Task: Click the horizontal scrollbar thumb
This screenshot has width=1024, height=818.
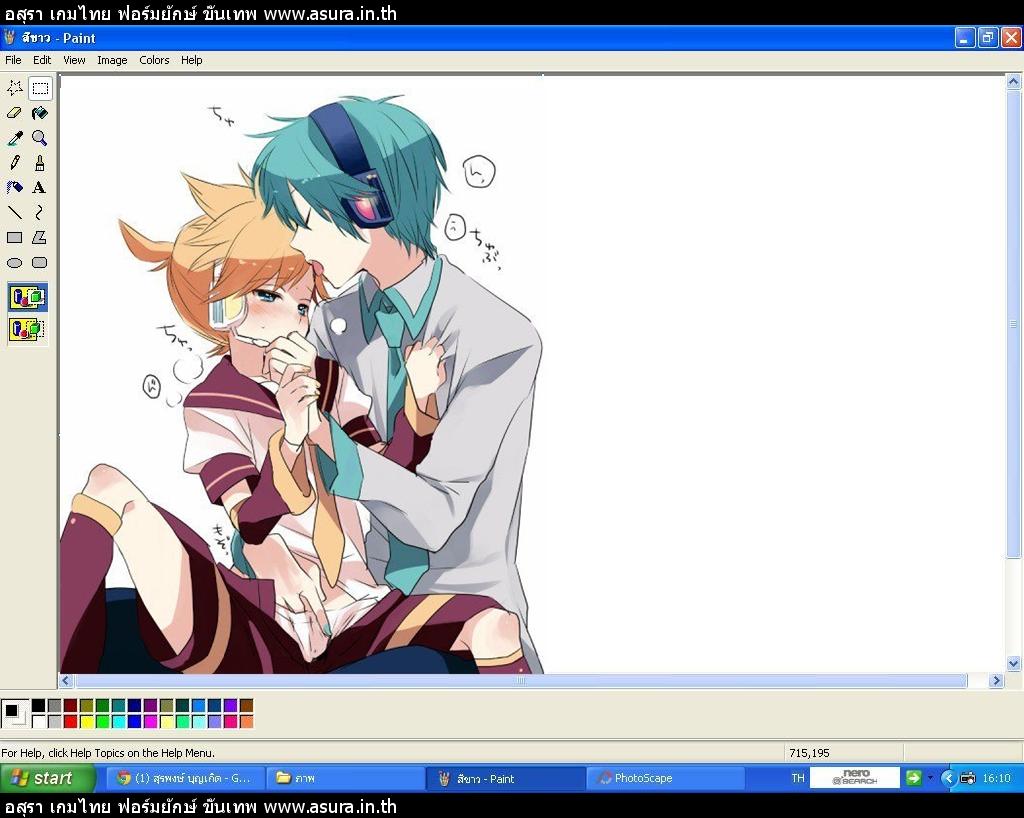Action: click(520, 681)
